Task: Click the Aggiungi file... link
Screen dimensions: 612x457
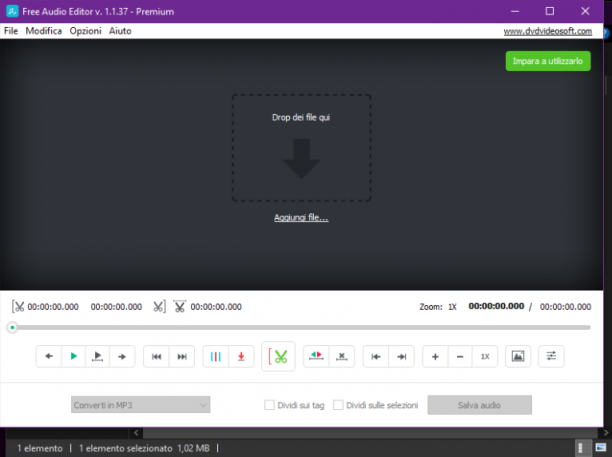Action: [301, 217]
